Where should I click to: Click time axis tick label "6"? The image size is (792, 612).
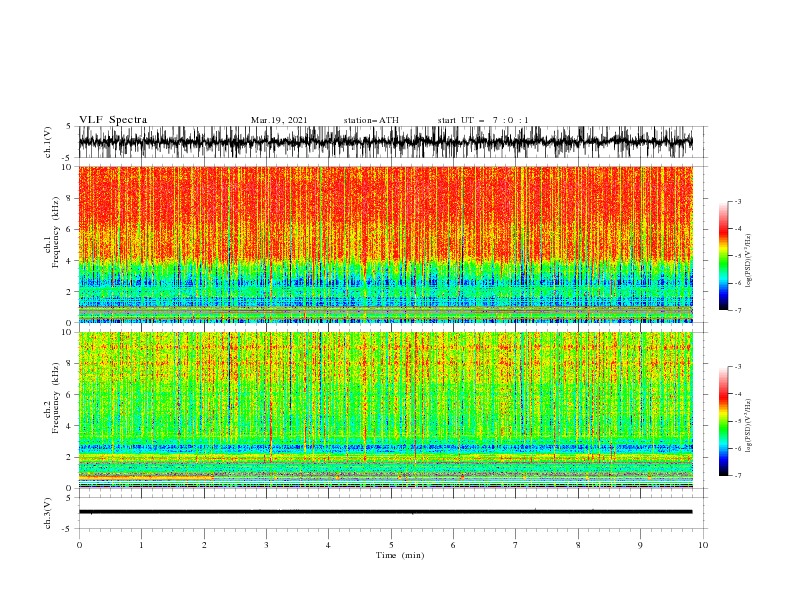pos(453,545)
